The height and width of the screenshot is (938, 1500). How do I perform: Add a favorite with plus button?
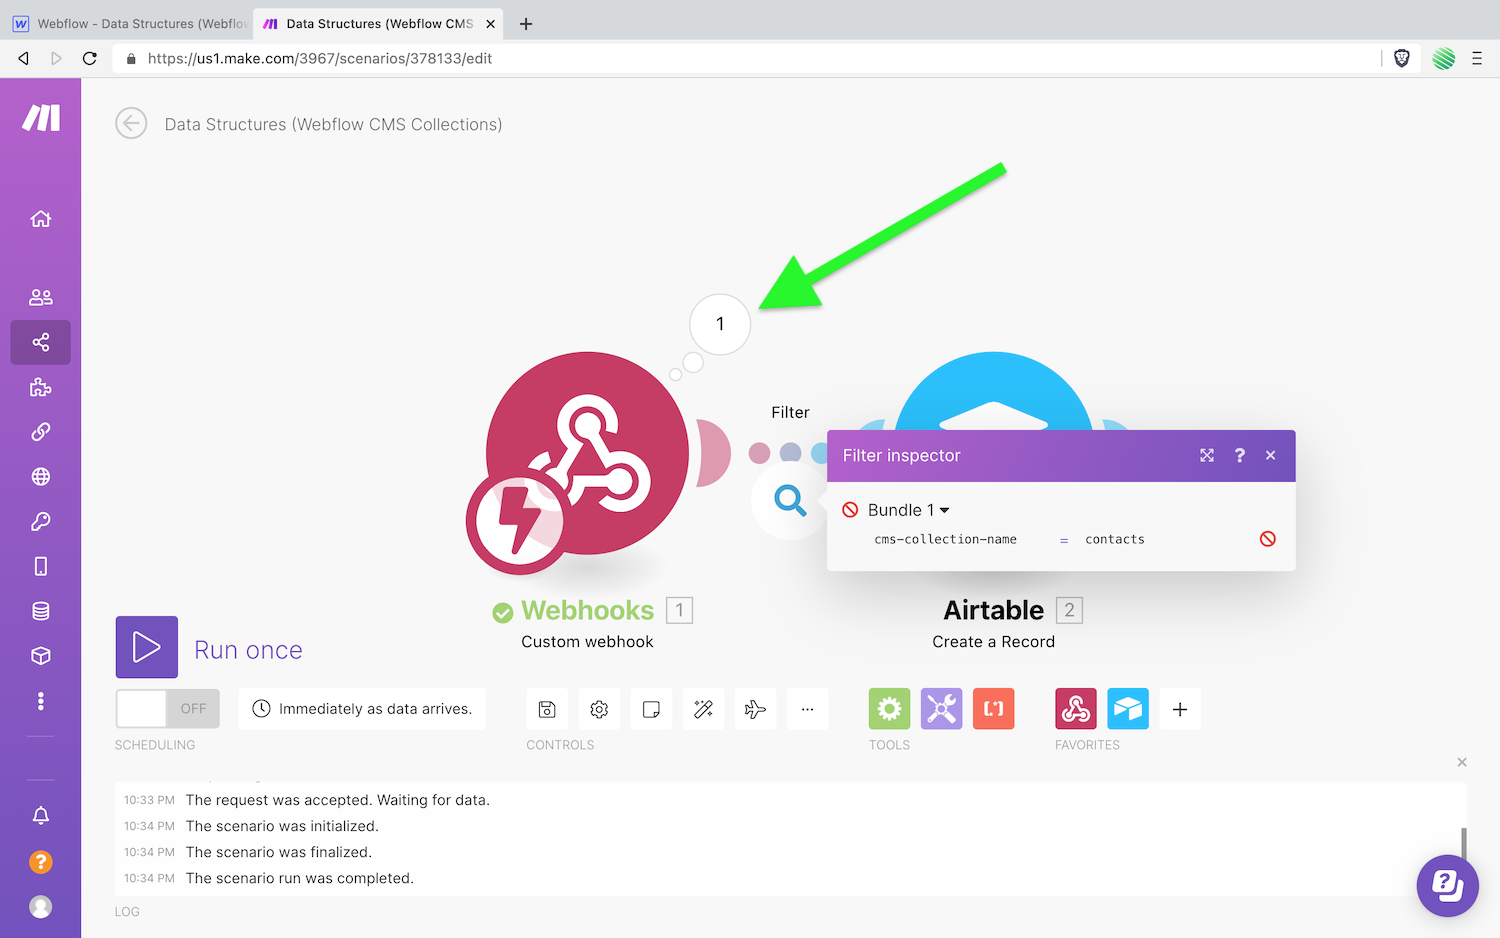point(1180,709)
